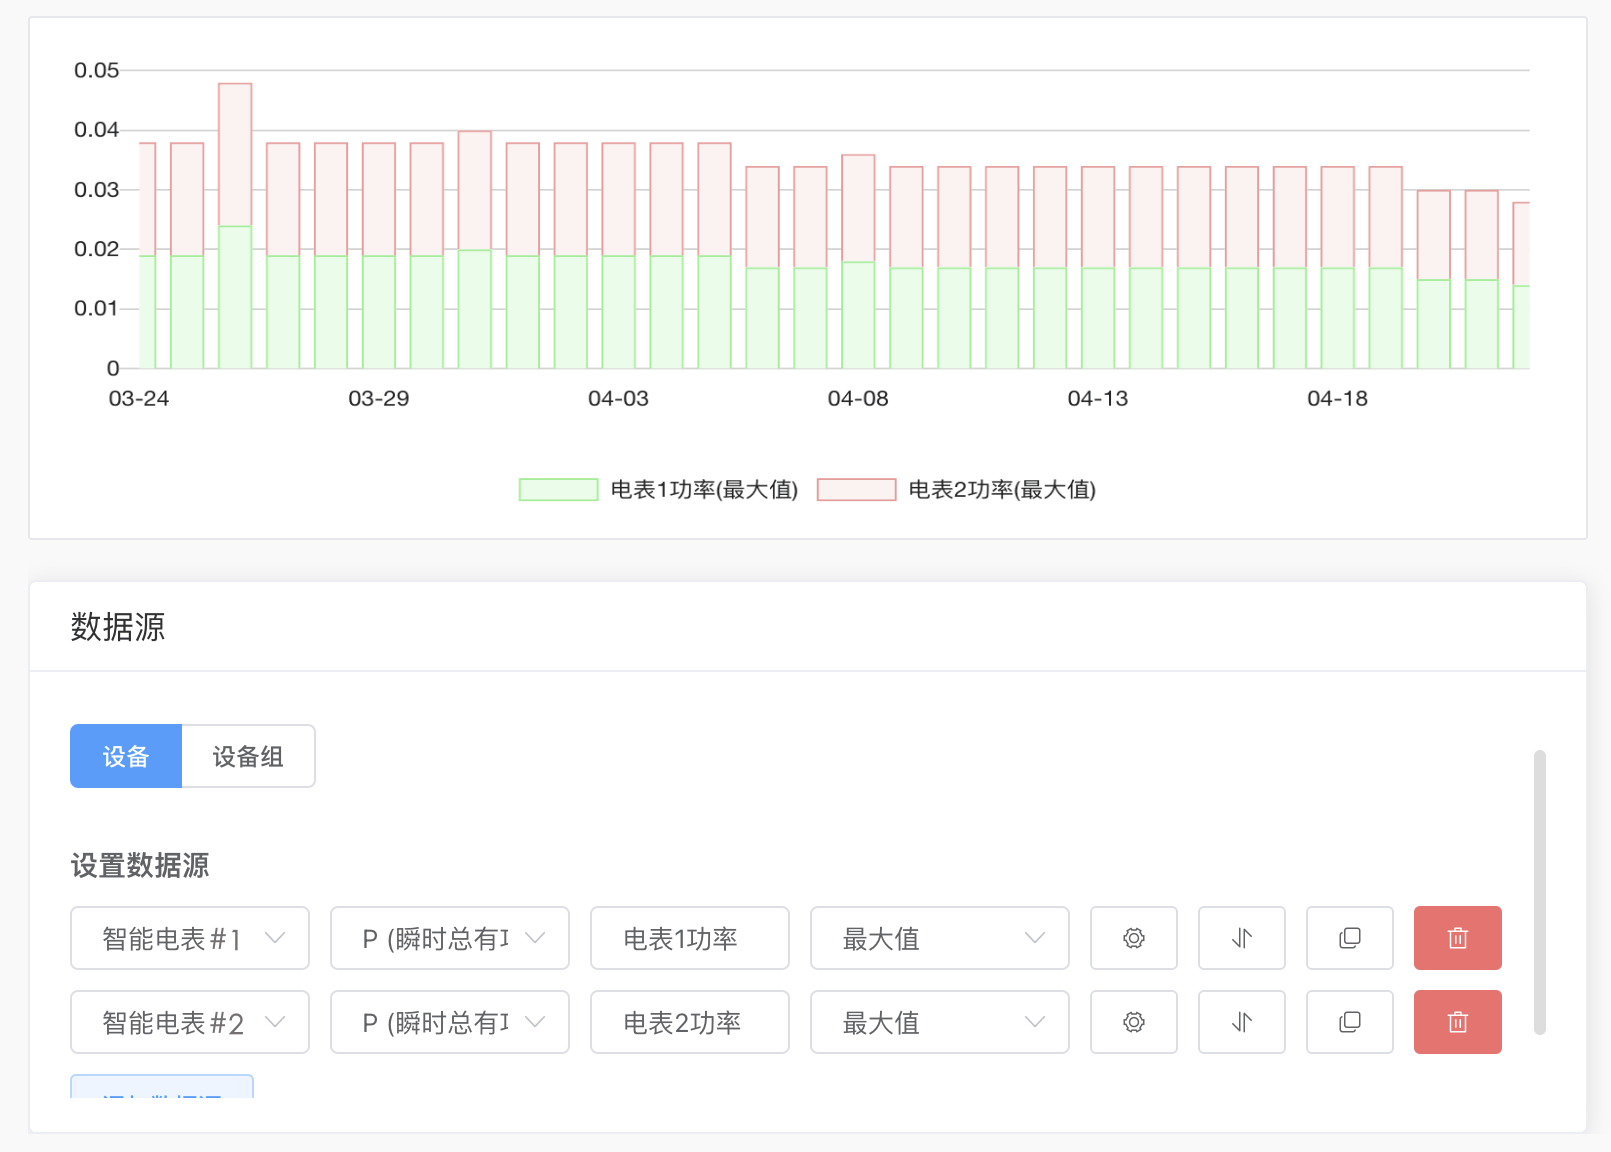1611x1152 pixels.
Task: Expand P (瞬时总有功) dropdown in second row
Action: click(x=449, y=1022)
